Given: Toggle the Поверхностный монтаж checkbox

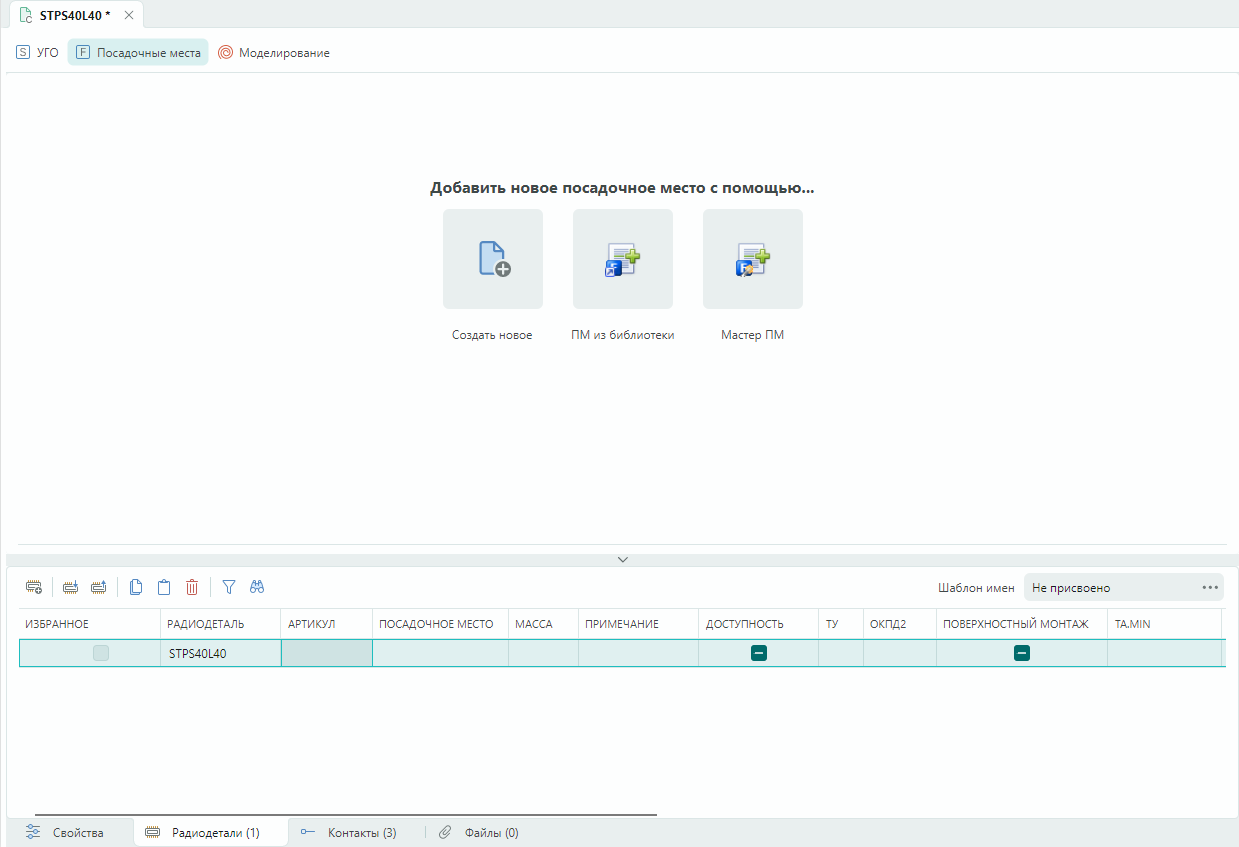Looking at the screenshot, I should (x=1022, y=653).
